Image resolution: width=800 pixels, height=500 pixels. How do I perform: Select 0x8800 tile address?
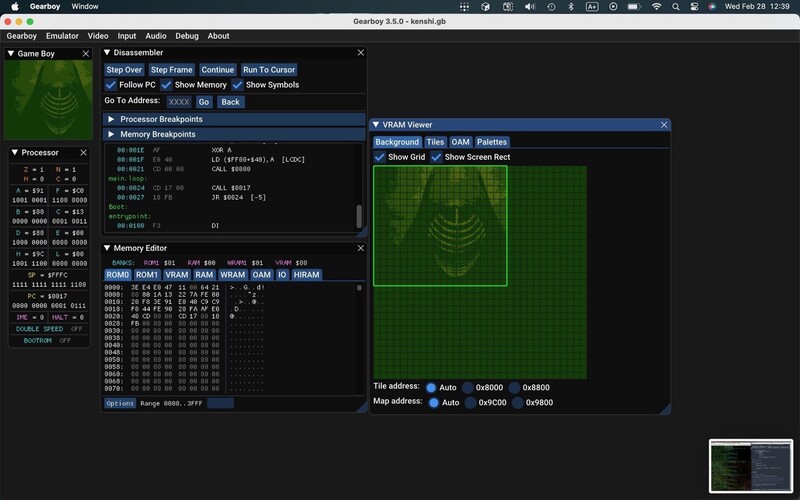tap(514, 388)
